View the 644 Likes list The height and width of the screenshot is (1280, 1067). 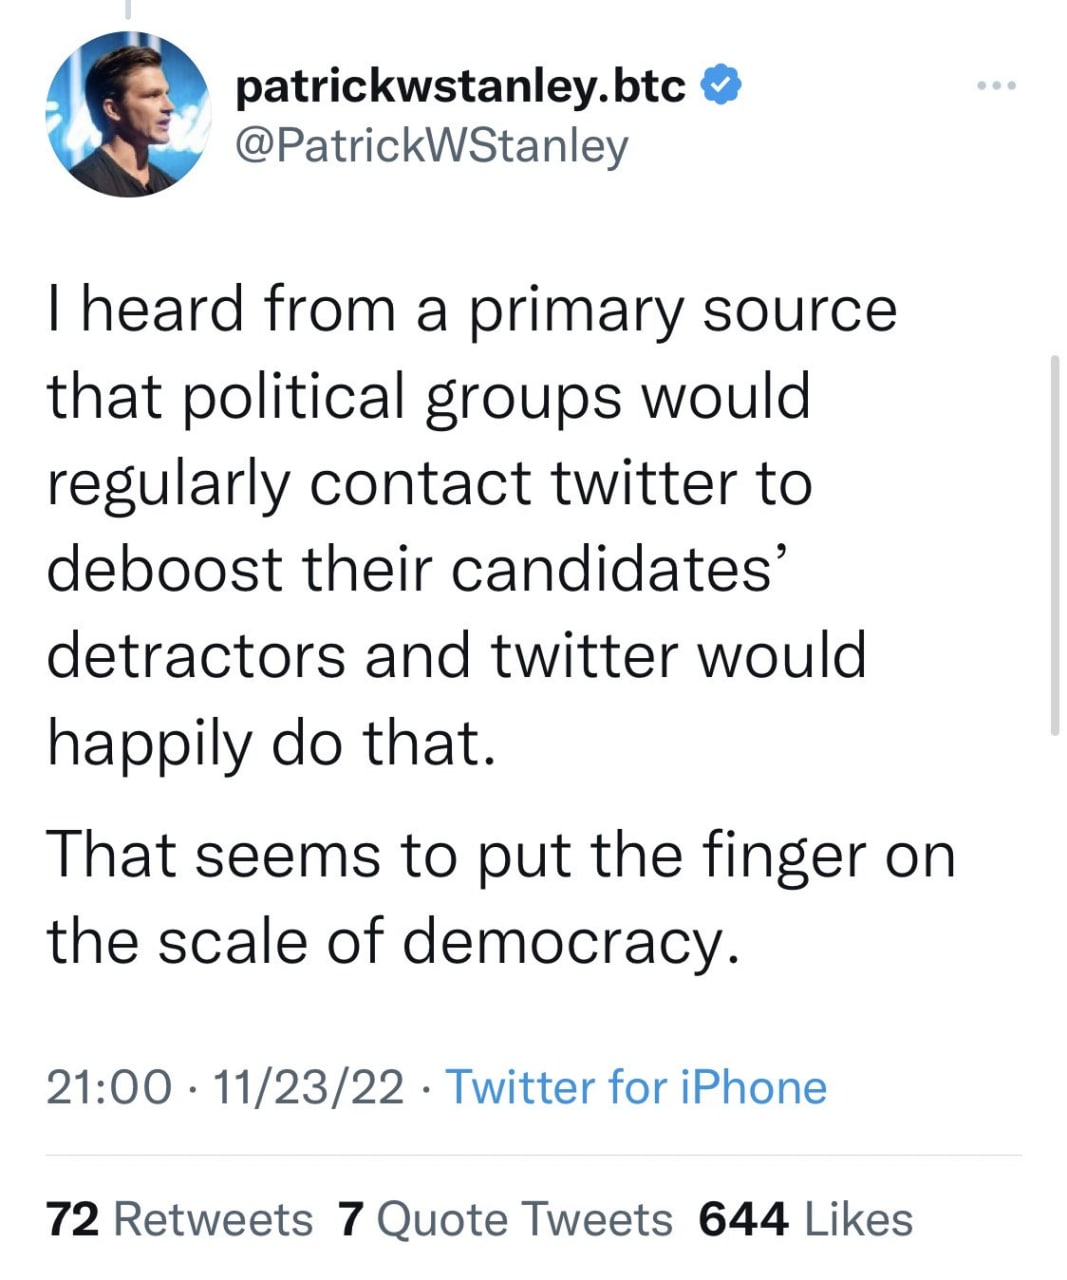(805, 1220)
